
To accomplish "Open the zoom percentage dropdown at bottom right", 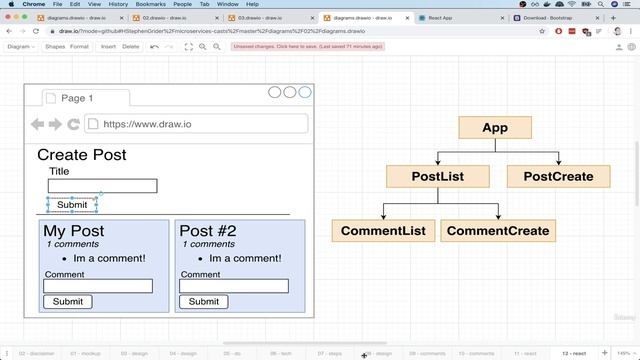I will pos(626,353).
